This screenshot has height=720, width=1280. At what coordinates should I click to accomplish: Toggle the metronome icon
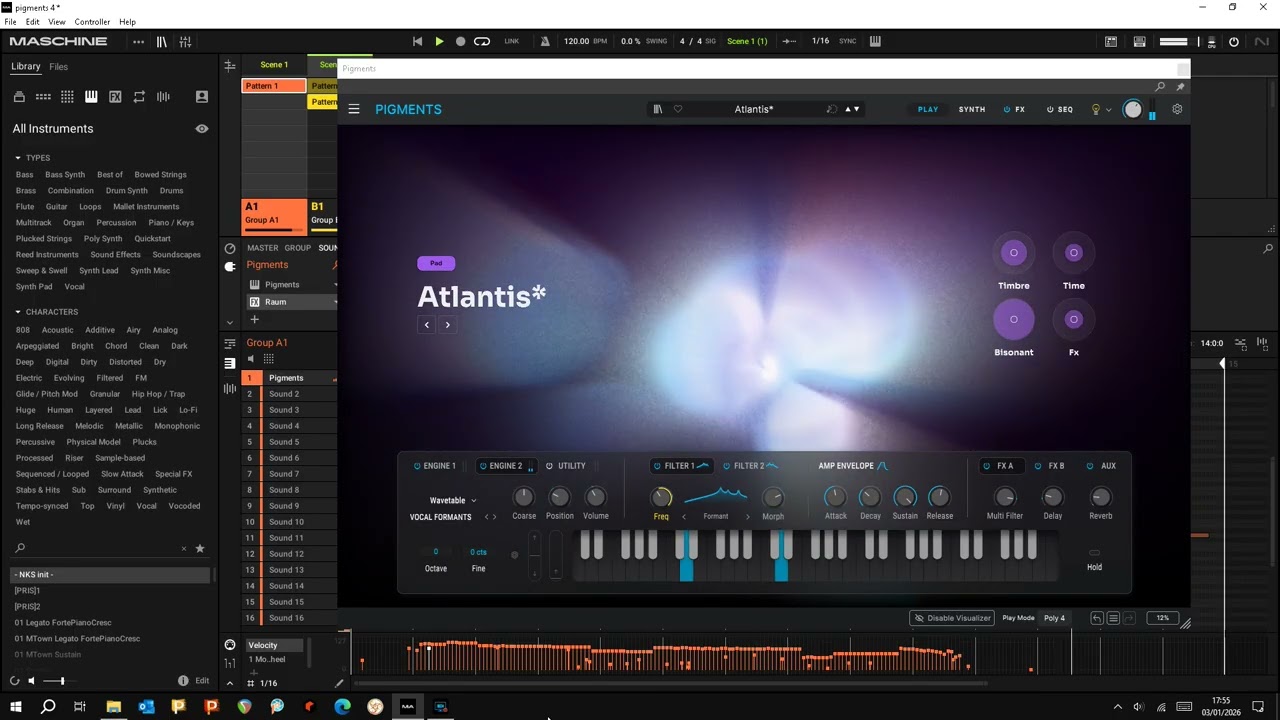(545, 41)
